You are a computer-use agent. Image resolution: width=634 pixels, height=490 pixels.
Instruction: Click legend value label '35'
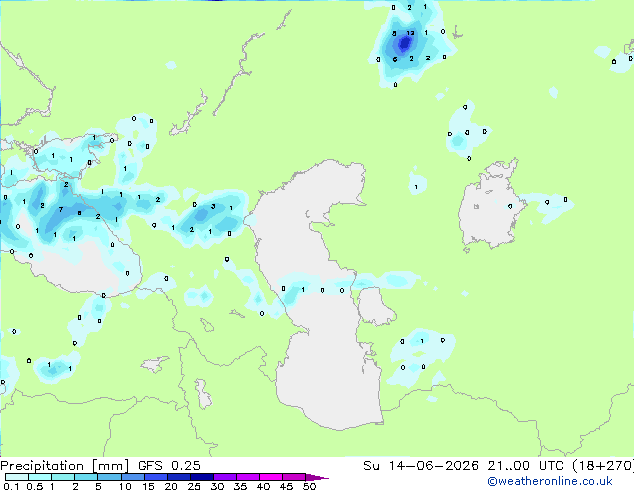point(240,486)
